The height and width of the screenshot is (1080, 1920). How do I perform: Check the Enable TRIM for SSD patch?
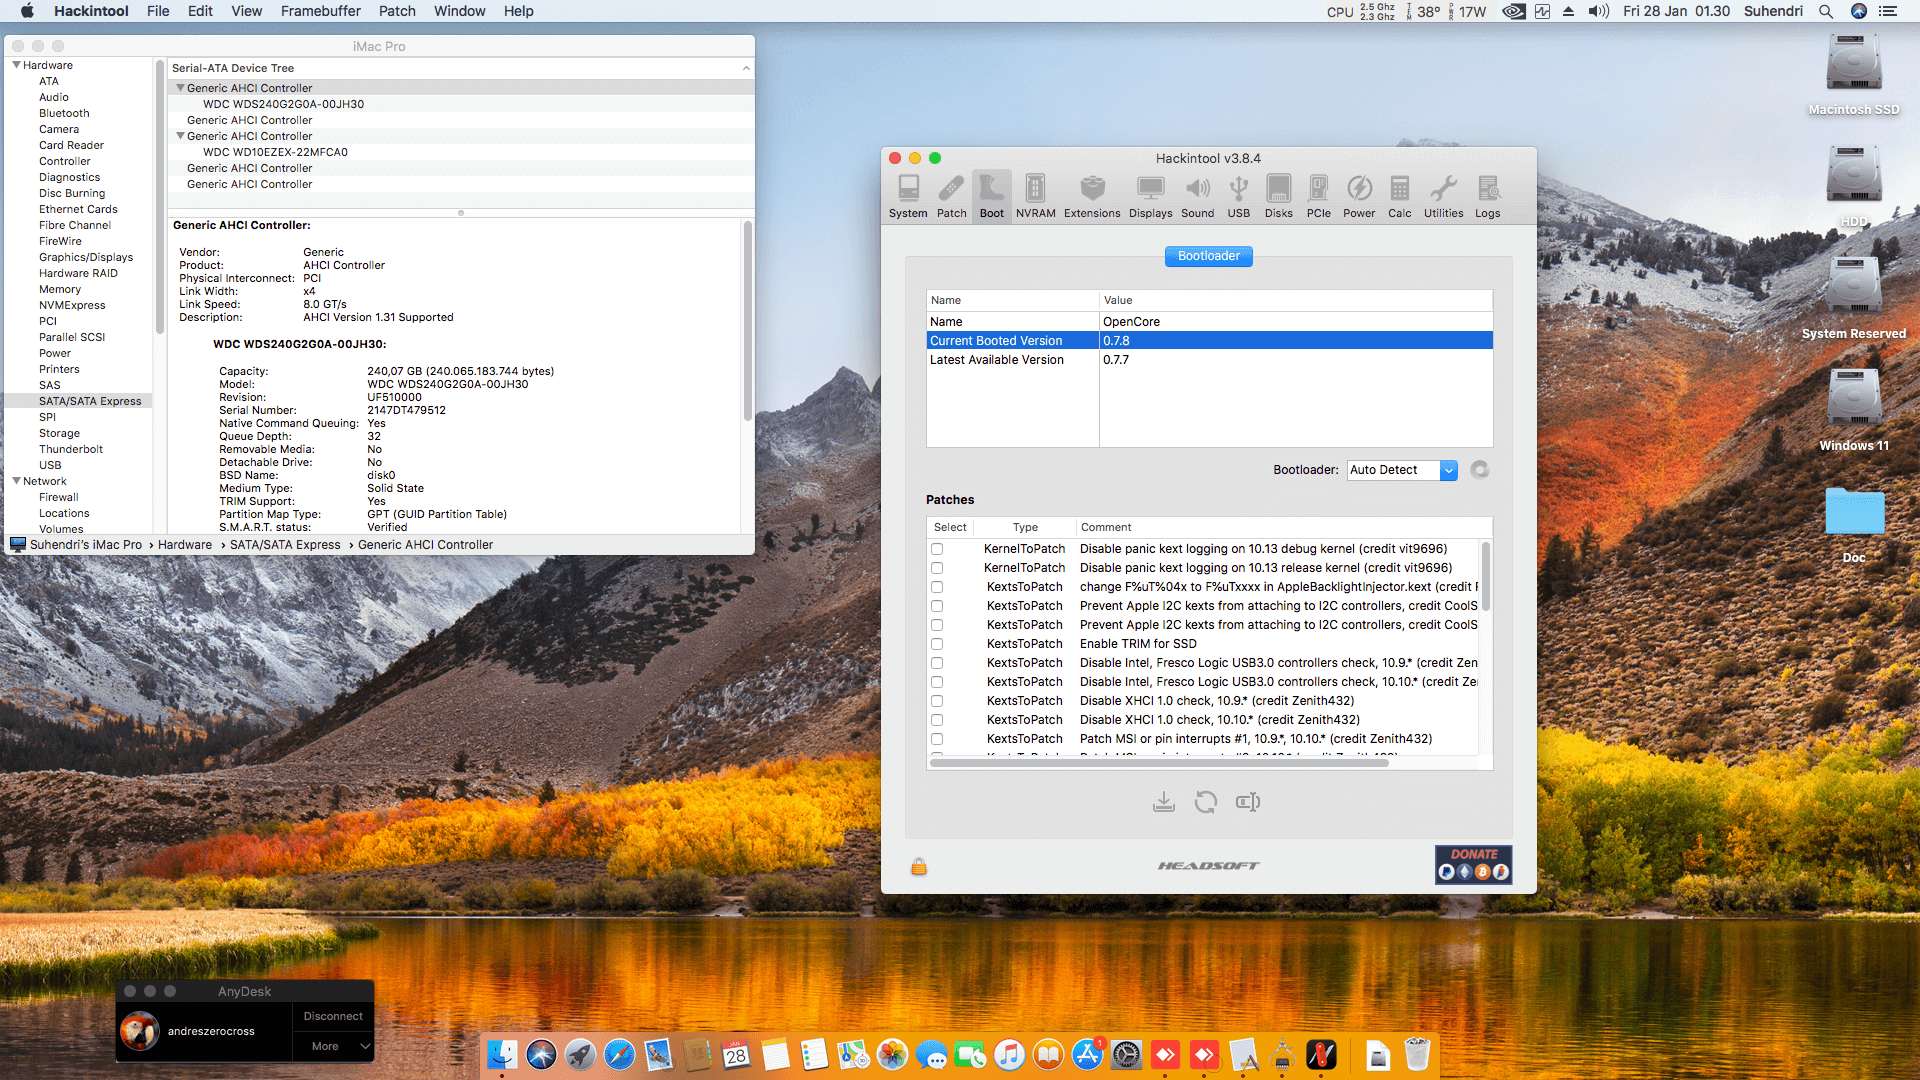[x=937, y=644]
